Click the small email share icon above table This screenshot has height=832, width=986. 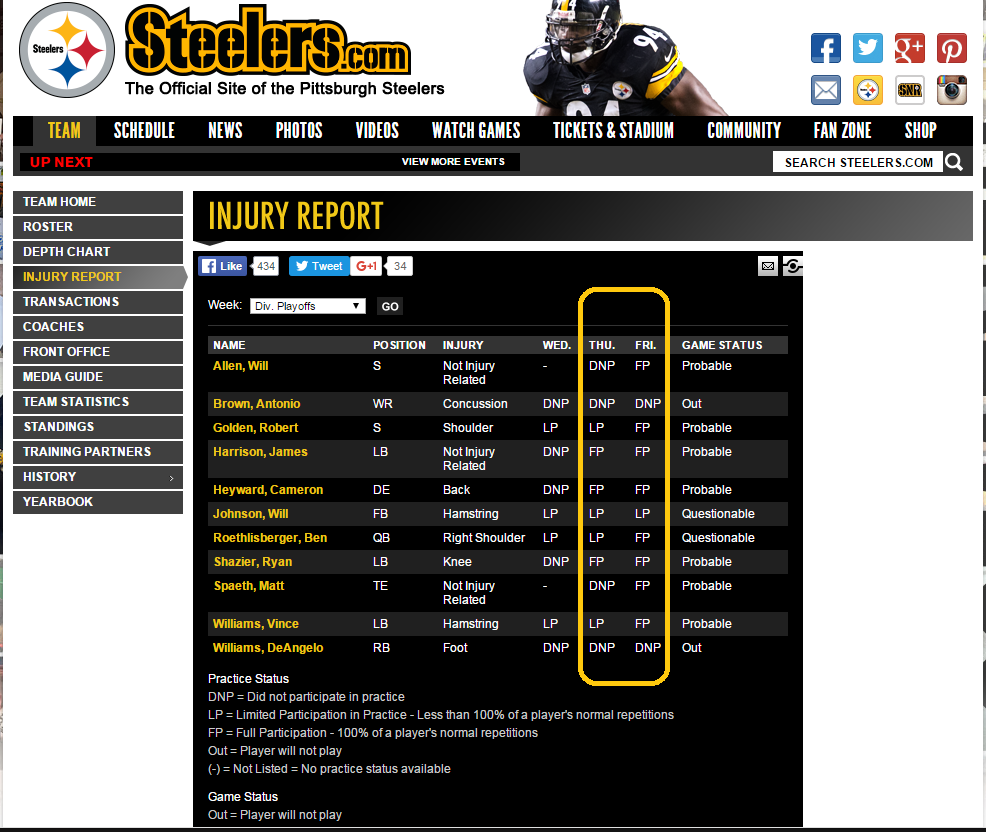(767, 266)
